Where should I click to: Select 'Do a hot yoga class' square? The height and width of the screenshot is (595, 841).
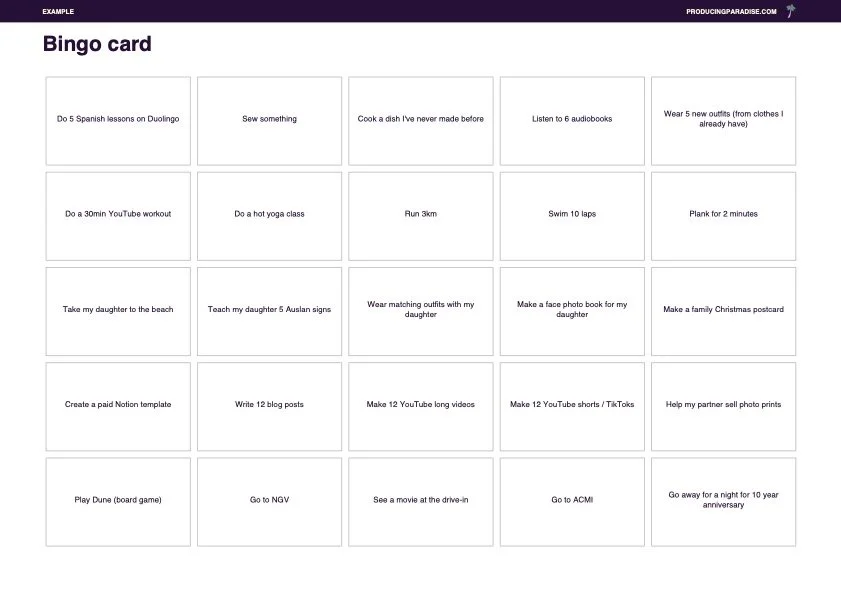click(269, 216)
